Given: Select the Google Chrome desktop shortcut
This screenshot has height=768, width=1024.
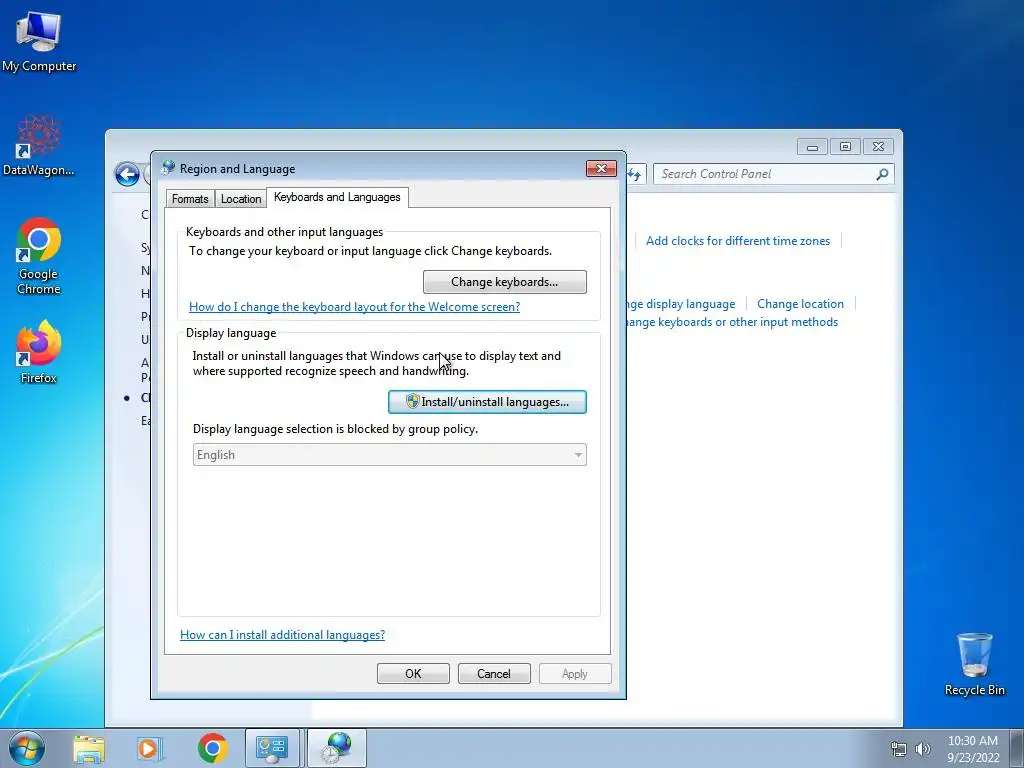Looking at the screenshot, I should point(39,256).
